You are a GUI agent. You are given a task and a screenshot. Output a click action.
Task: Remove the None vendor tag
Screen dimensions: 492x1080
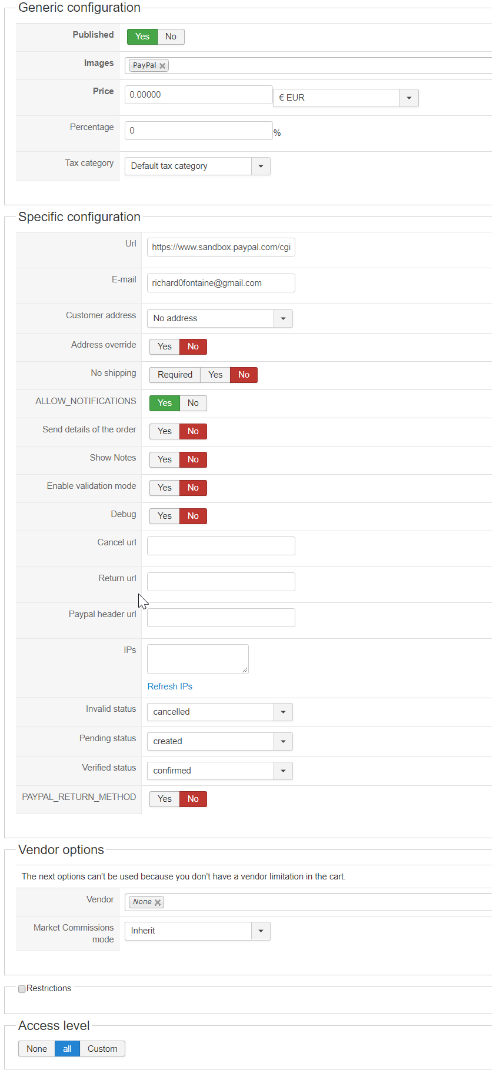pos(158,902)
